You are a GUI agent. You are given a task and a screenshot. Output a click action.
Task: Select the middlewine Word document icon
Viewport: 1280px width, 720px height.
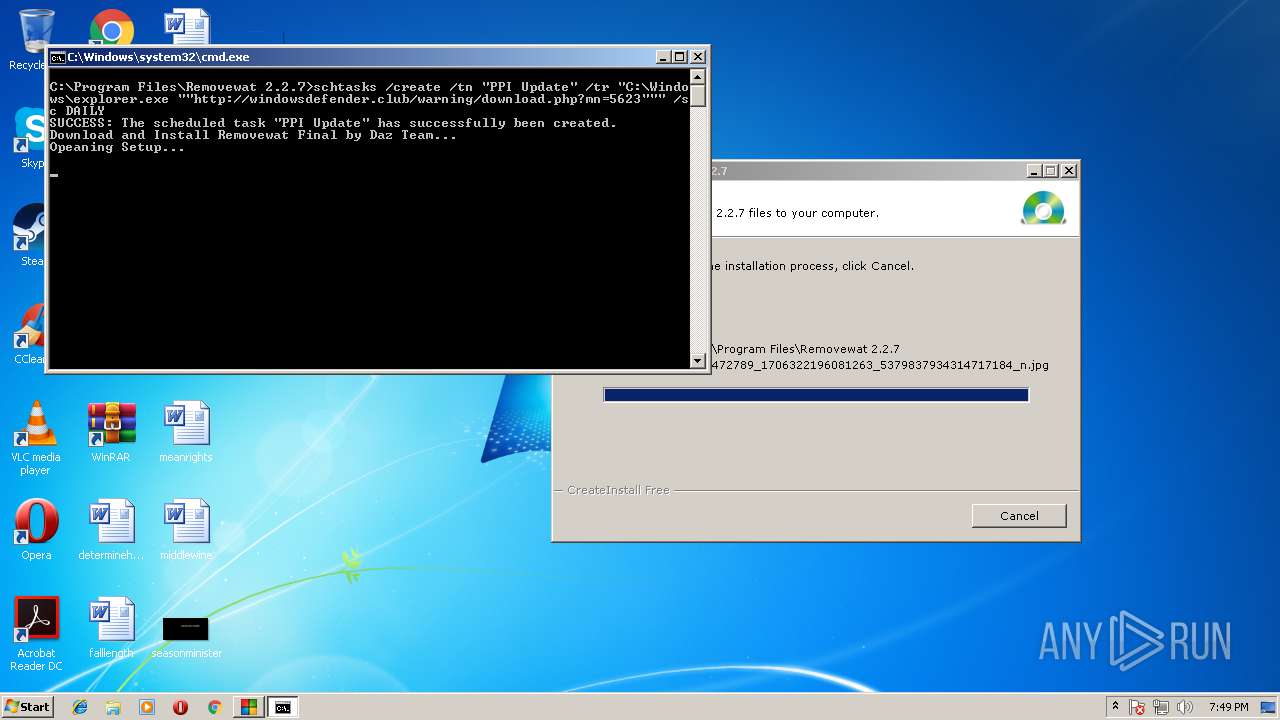tap(186, 530)
